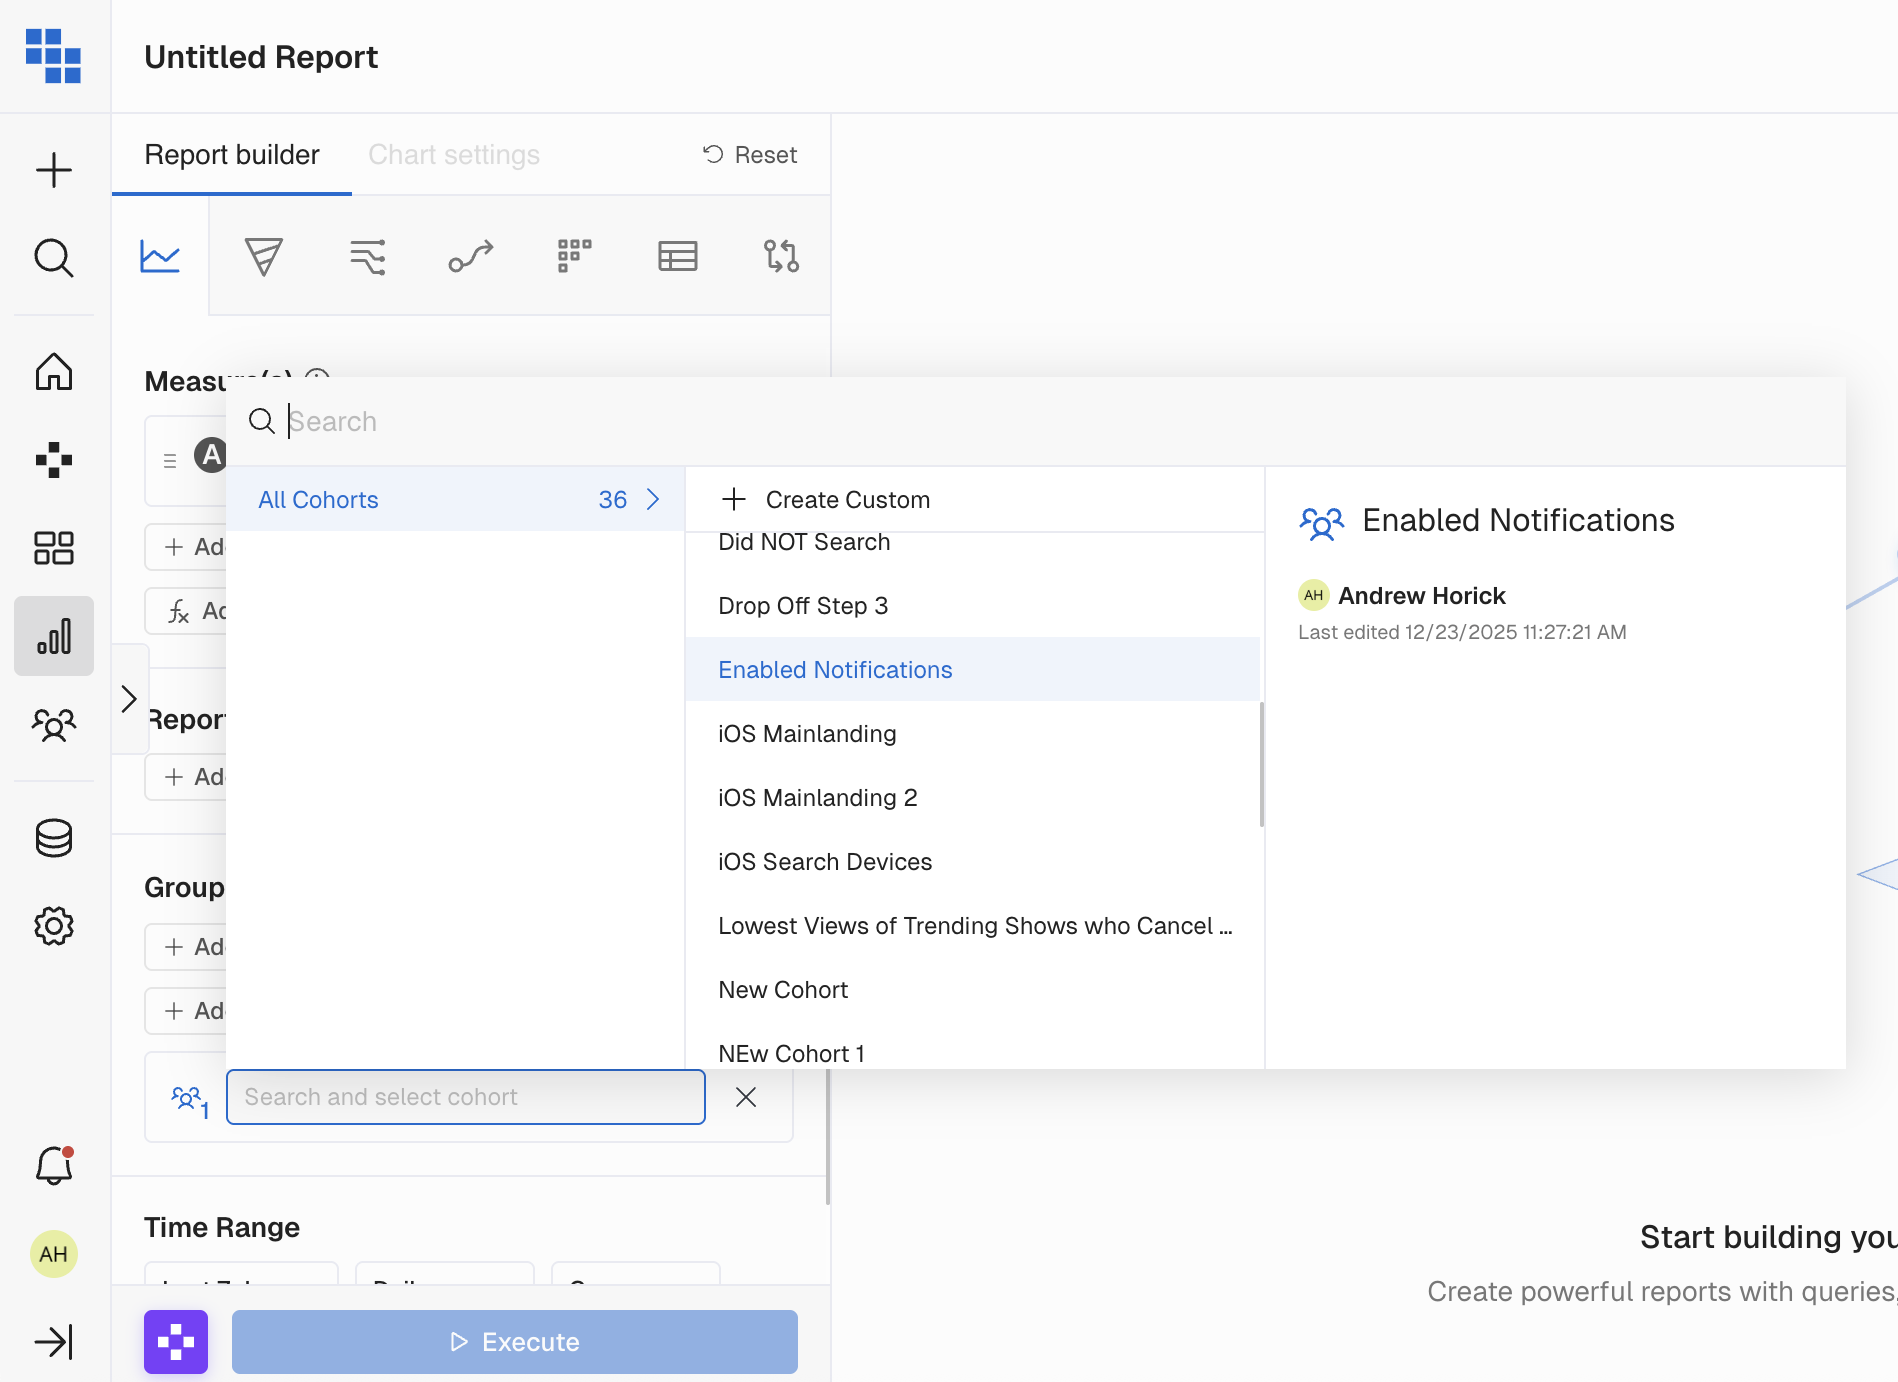Clear the cohort selector with X

coord(746,1097)
